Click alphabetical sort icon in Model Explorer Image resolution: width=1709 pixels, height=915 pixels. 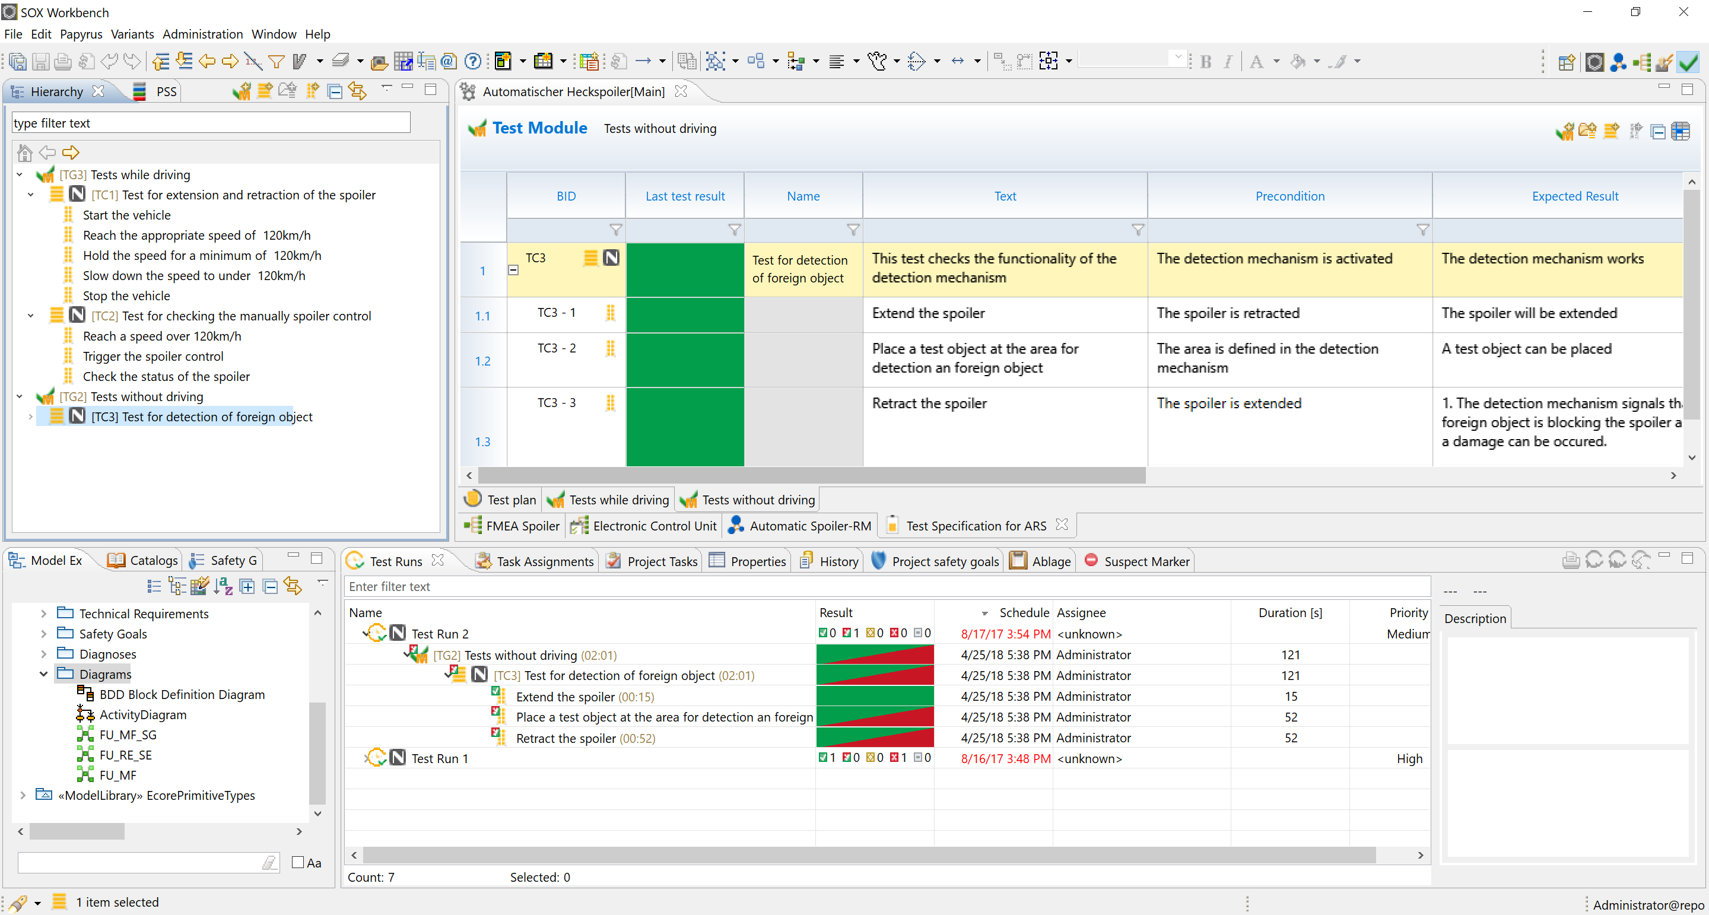click(223, 587)
